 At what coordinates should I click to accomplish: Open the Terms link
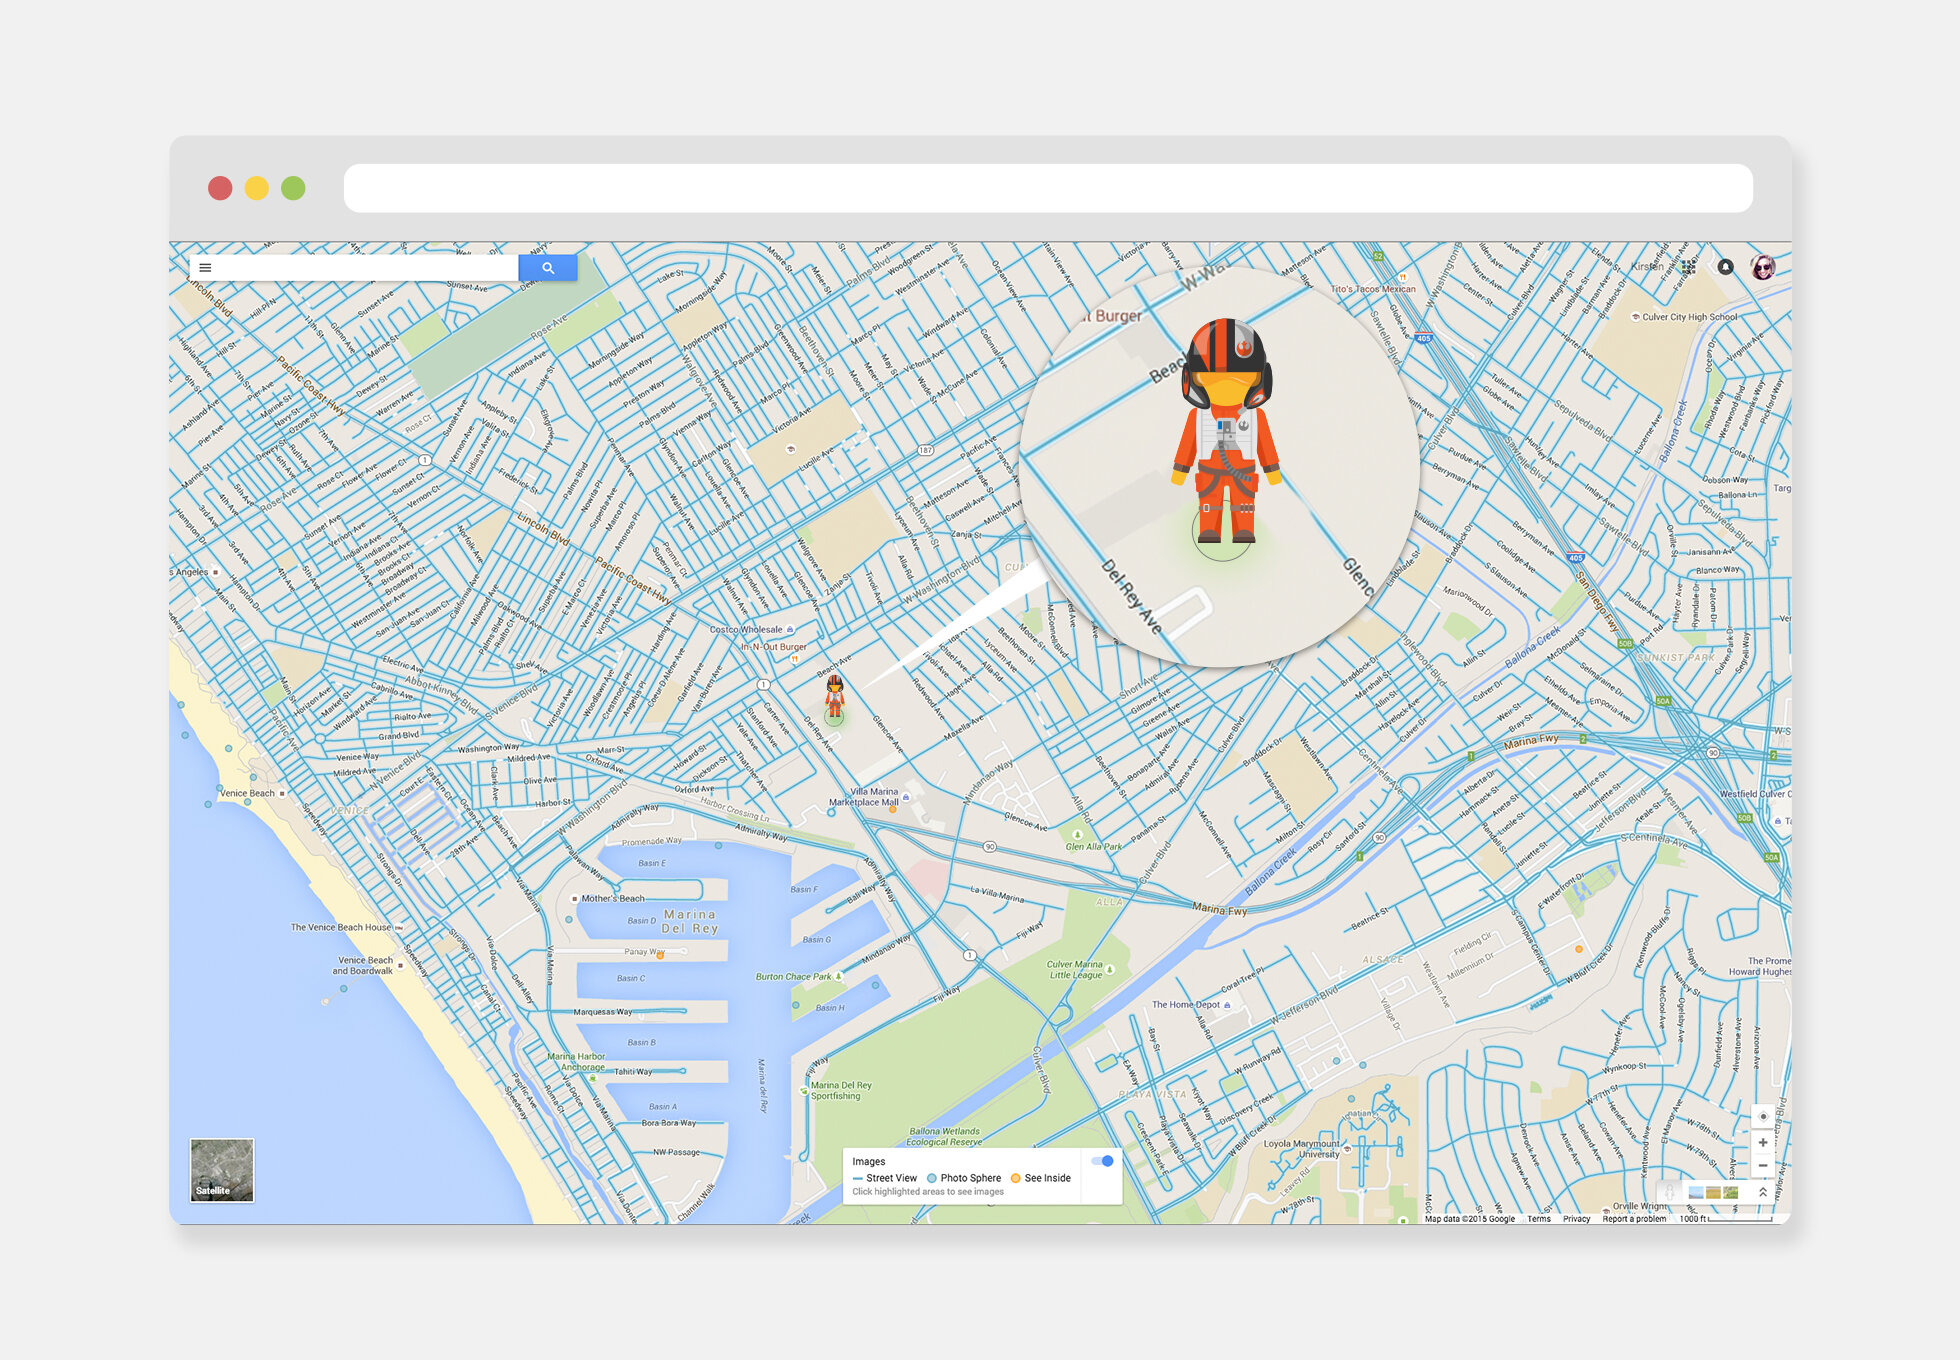[x=1539, y=1219]
